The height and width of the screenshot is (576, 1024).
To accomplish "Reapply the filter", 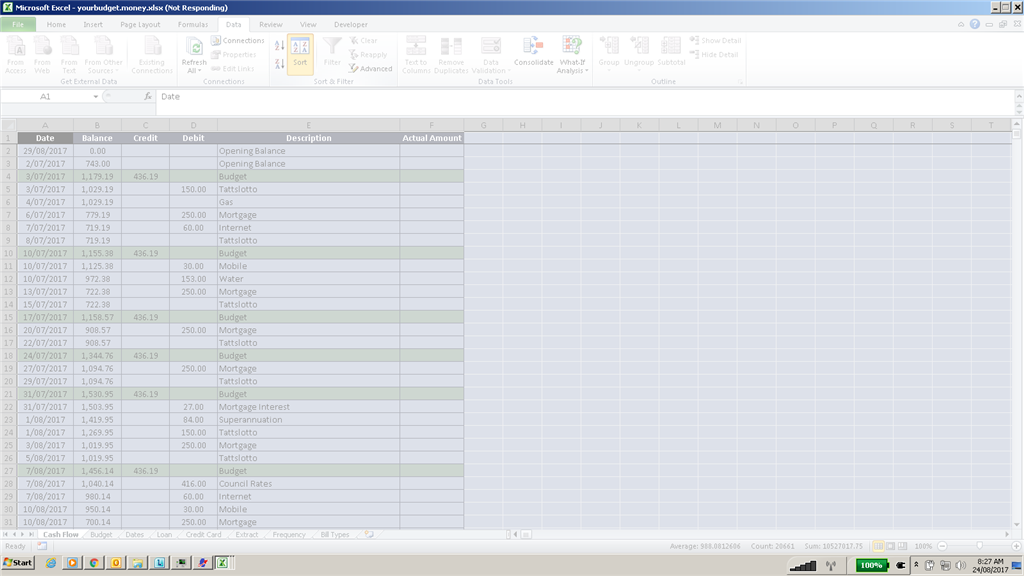I will pos(368,55).
